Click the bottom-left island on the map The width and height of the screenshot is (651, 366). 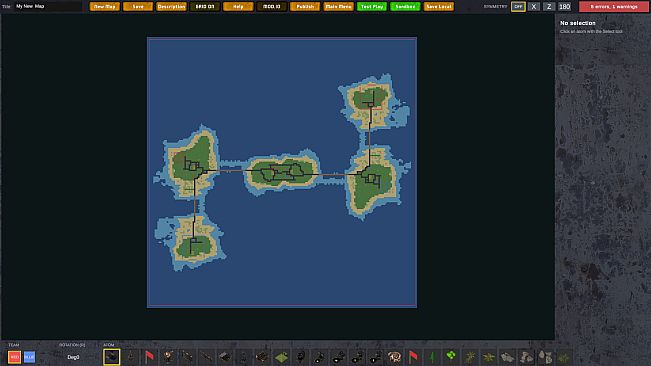point(191,242)
